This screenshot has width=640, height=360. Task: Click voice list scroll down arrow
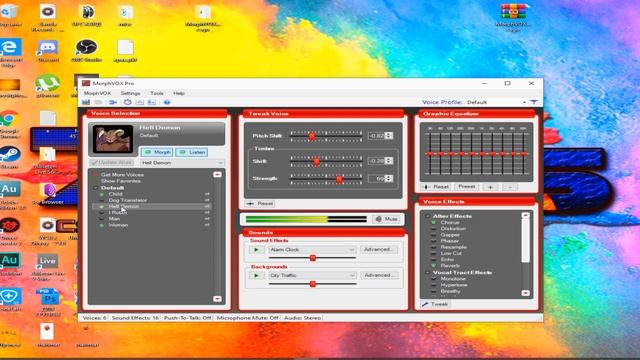217,299
